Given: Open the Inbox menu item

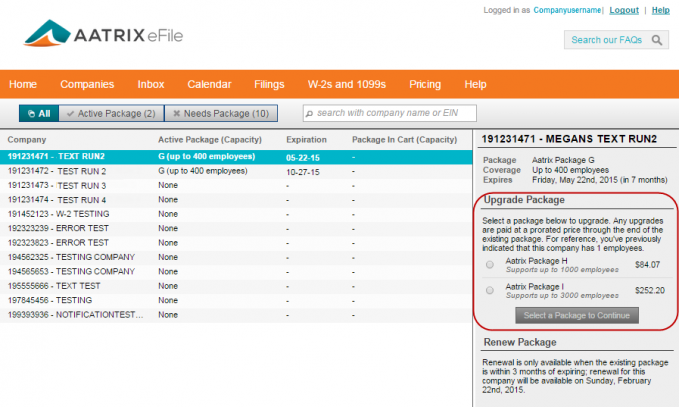Looking at the screenshot, I should 151,84.
